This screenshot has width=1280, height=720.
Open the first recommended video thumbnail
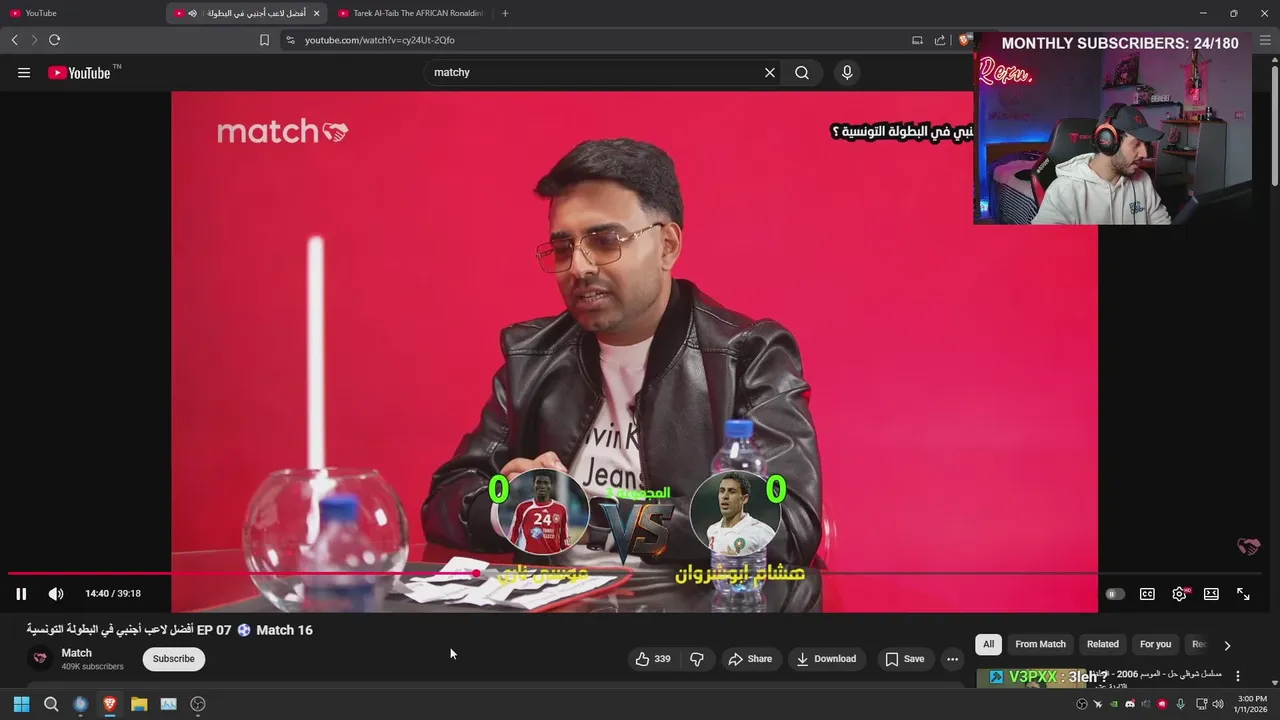[x=1031, y=678]
